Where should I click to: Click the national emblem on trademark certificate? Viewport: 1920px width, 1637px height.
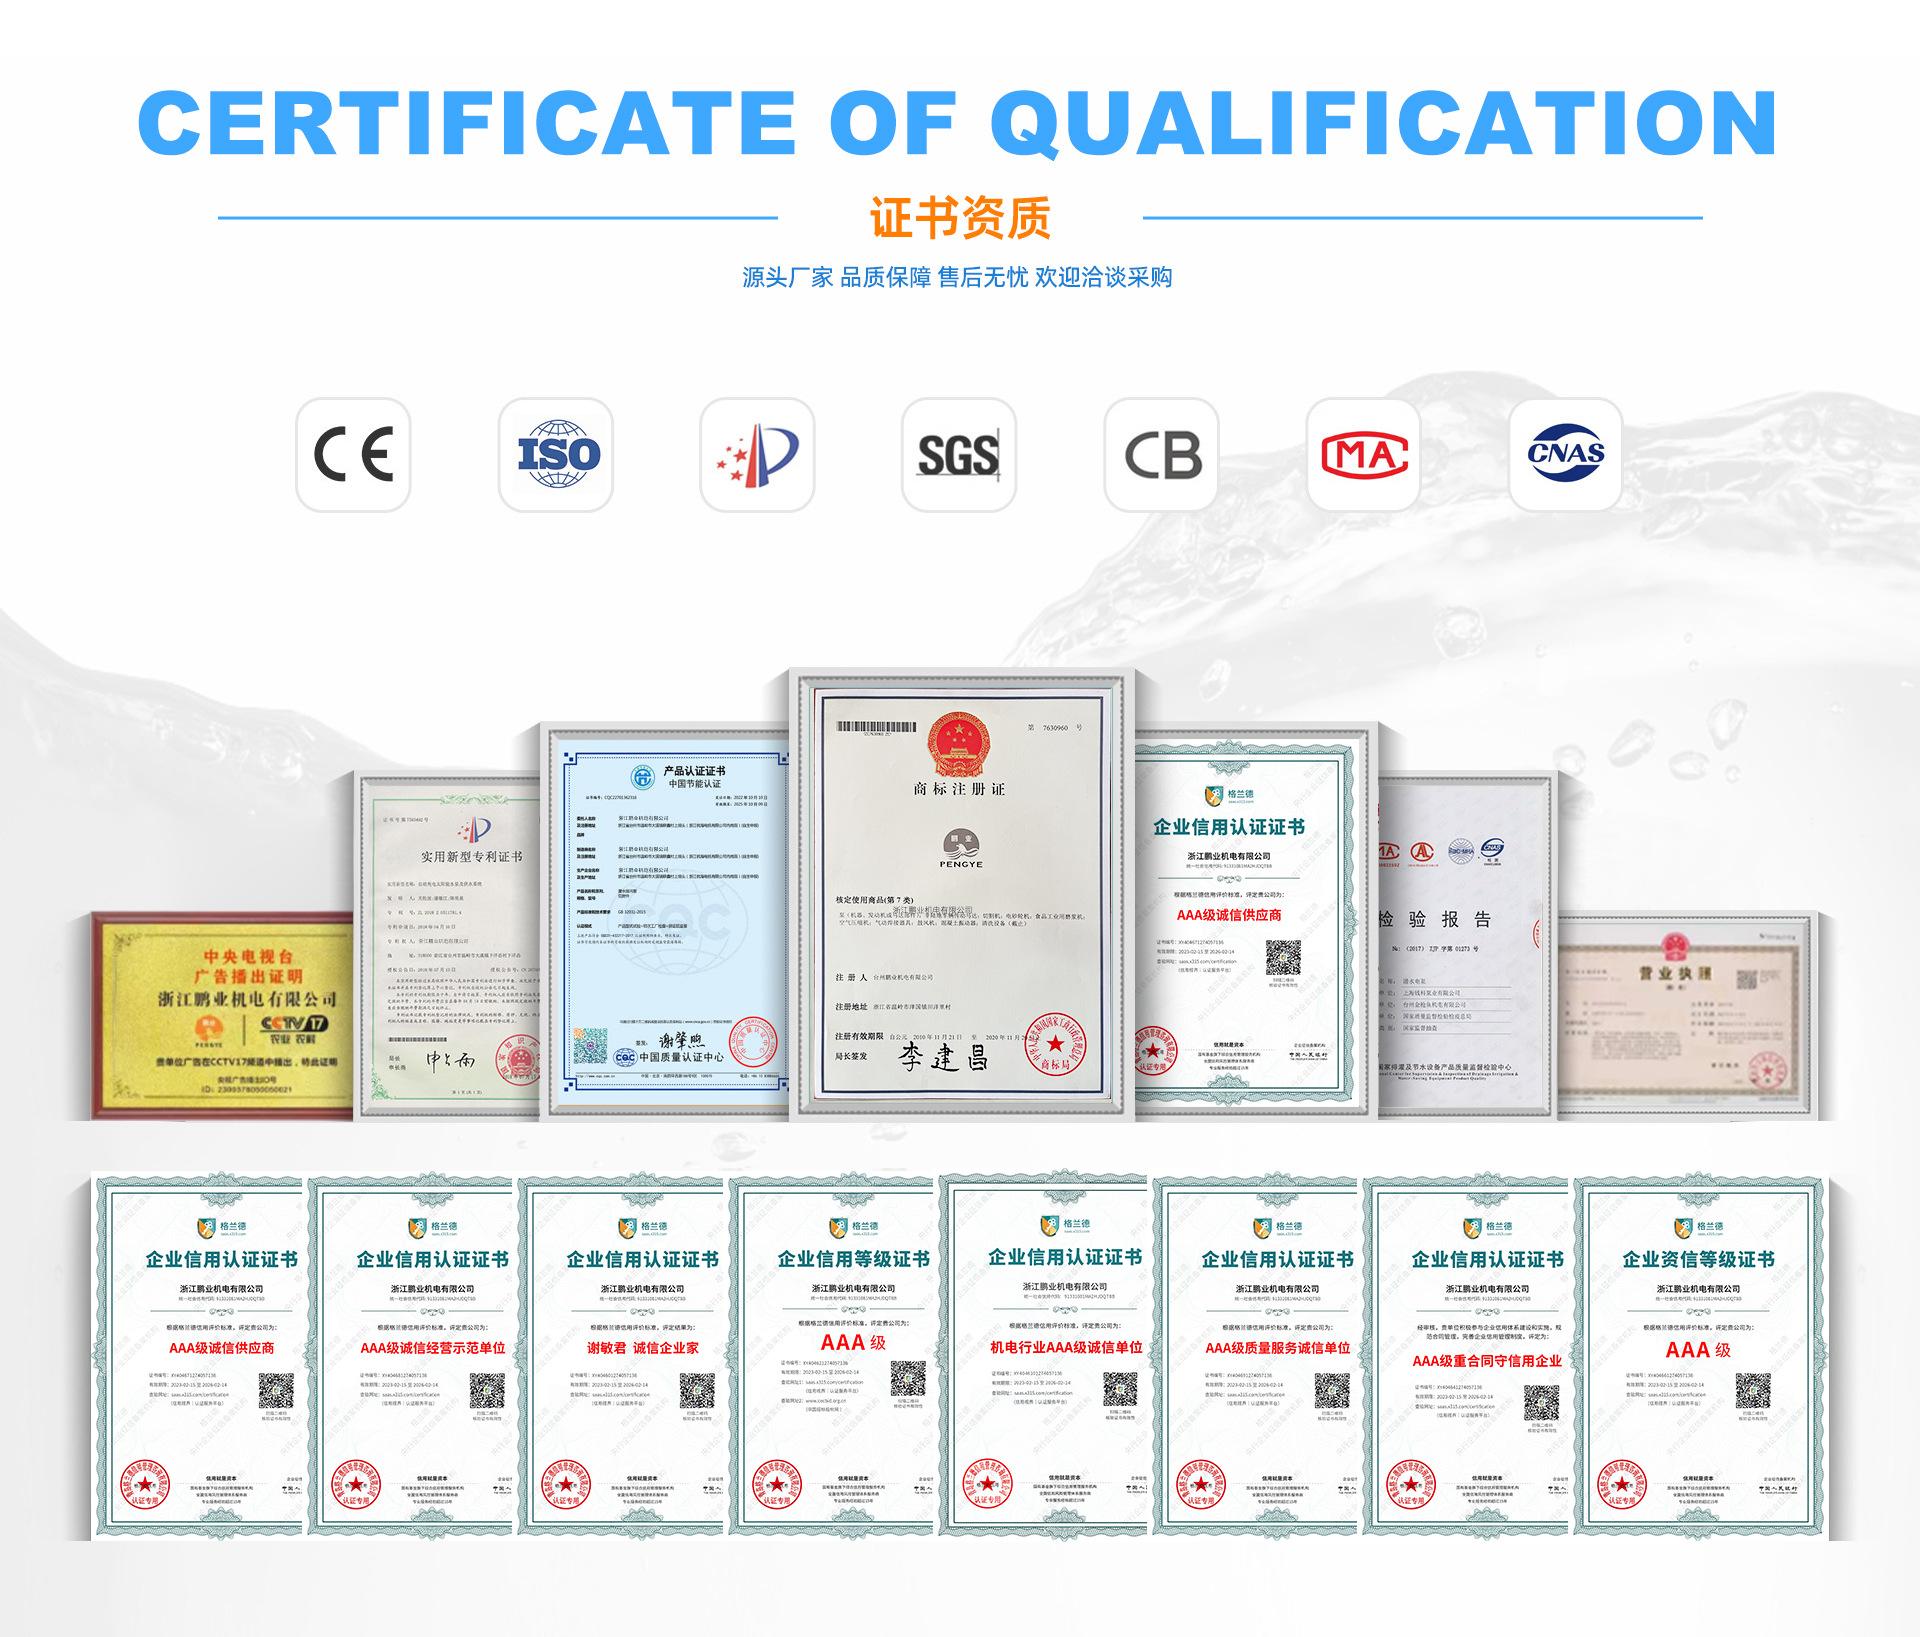(960, 744)
